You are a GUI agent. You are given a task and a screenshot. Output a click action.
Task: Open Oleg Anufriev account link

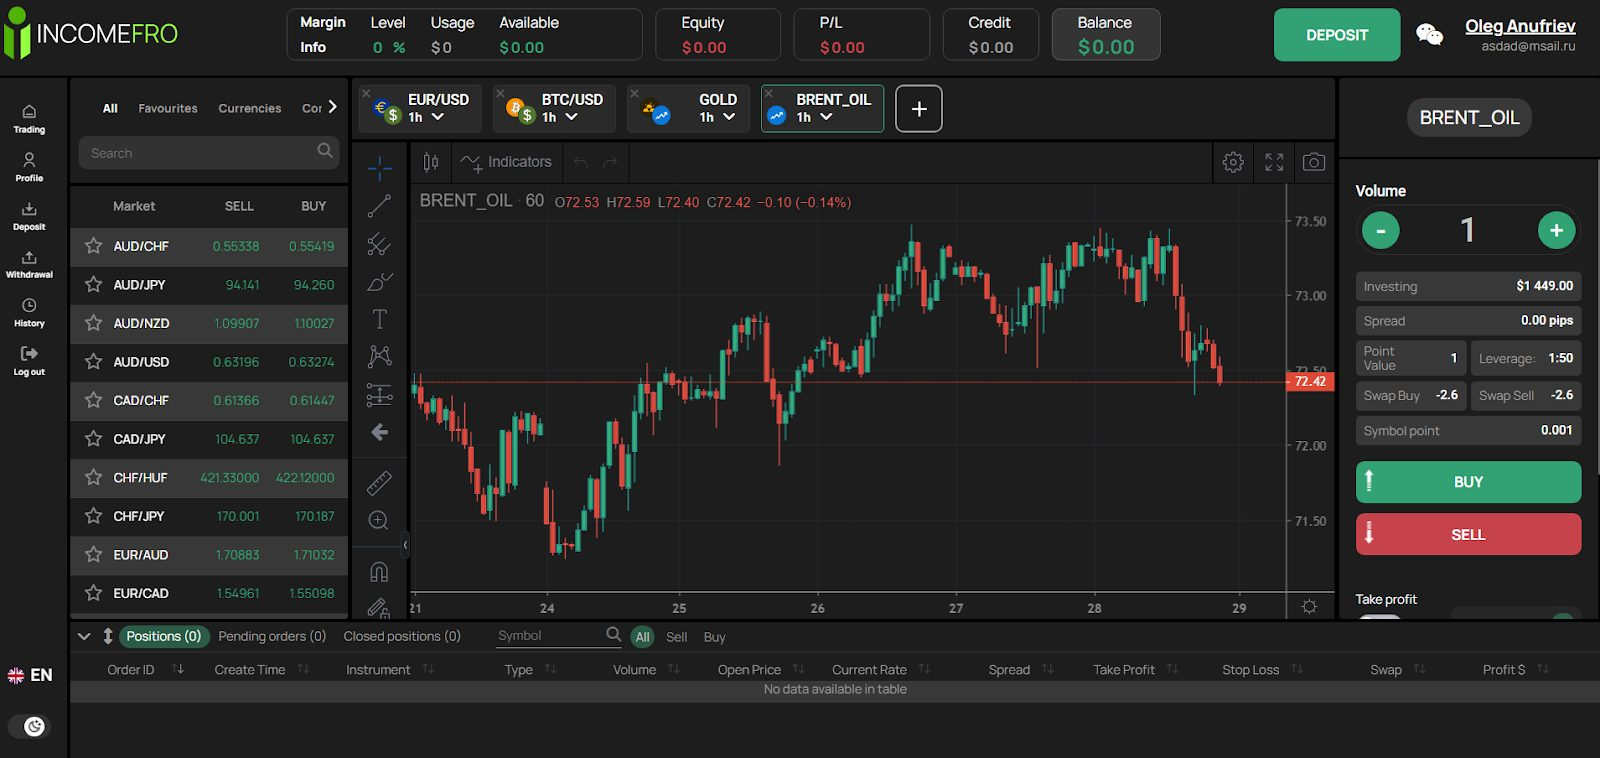click(x=1520, y=26)
